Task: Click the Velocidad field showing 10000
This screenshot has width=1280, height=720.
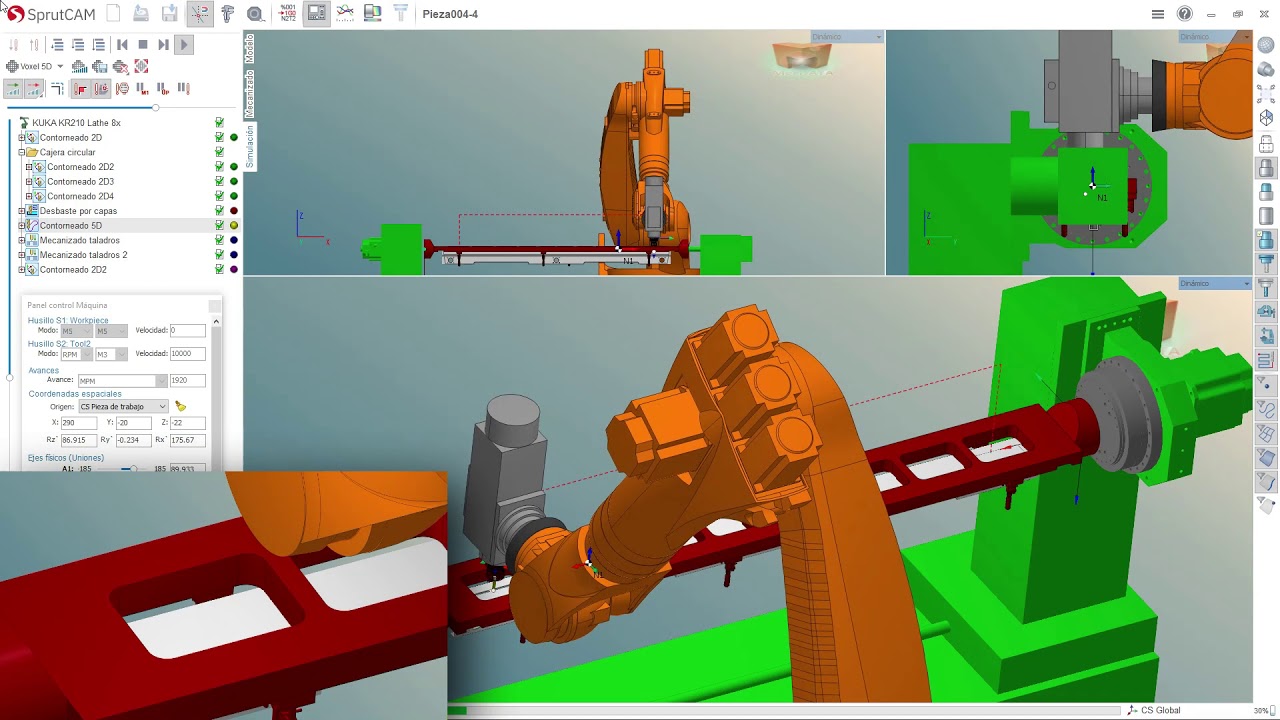Action: tap(187, 354)
